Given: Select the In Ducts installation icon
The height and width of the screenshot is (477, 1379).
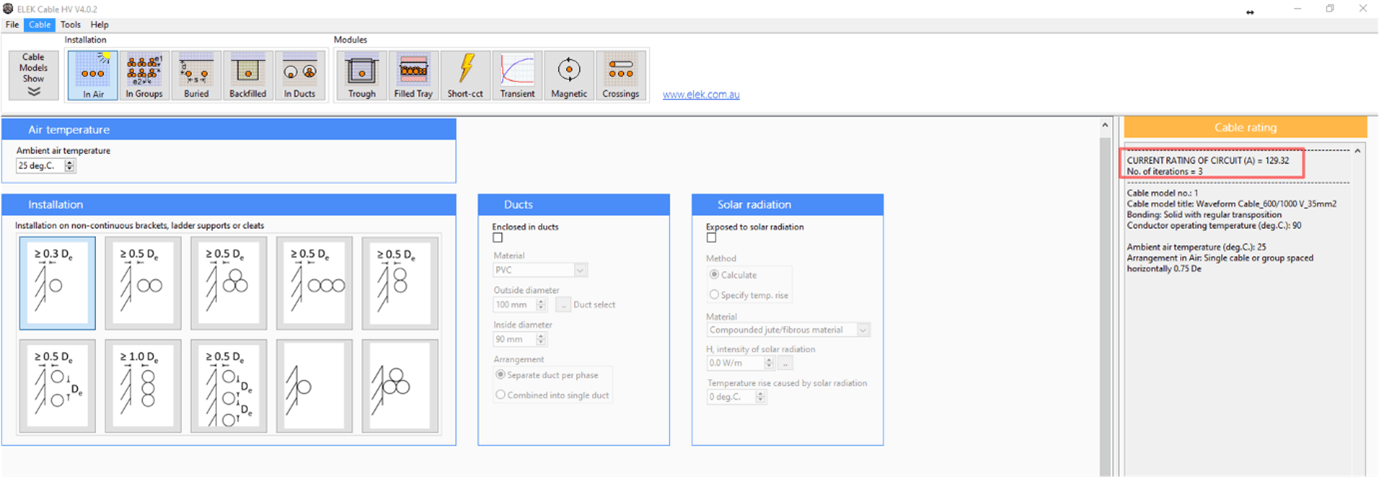Looking at the screenshot, I should (x=300, y=76).
